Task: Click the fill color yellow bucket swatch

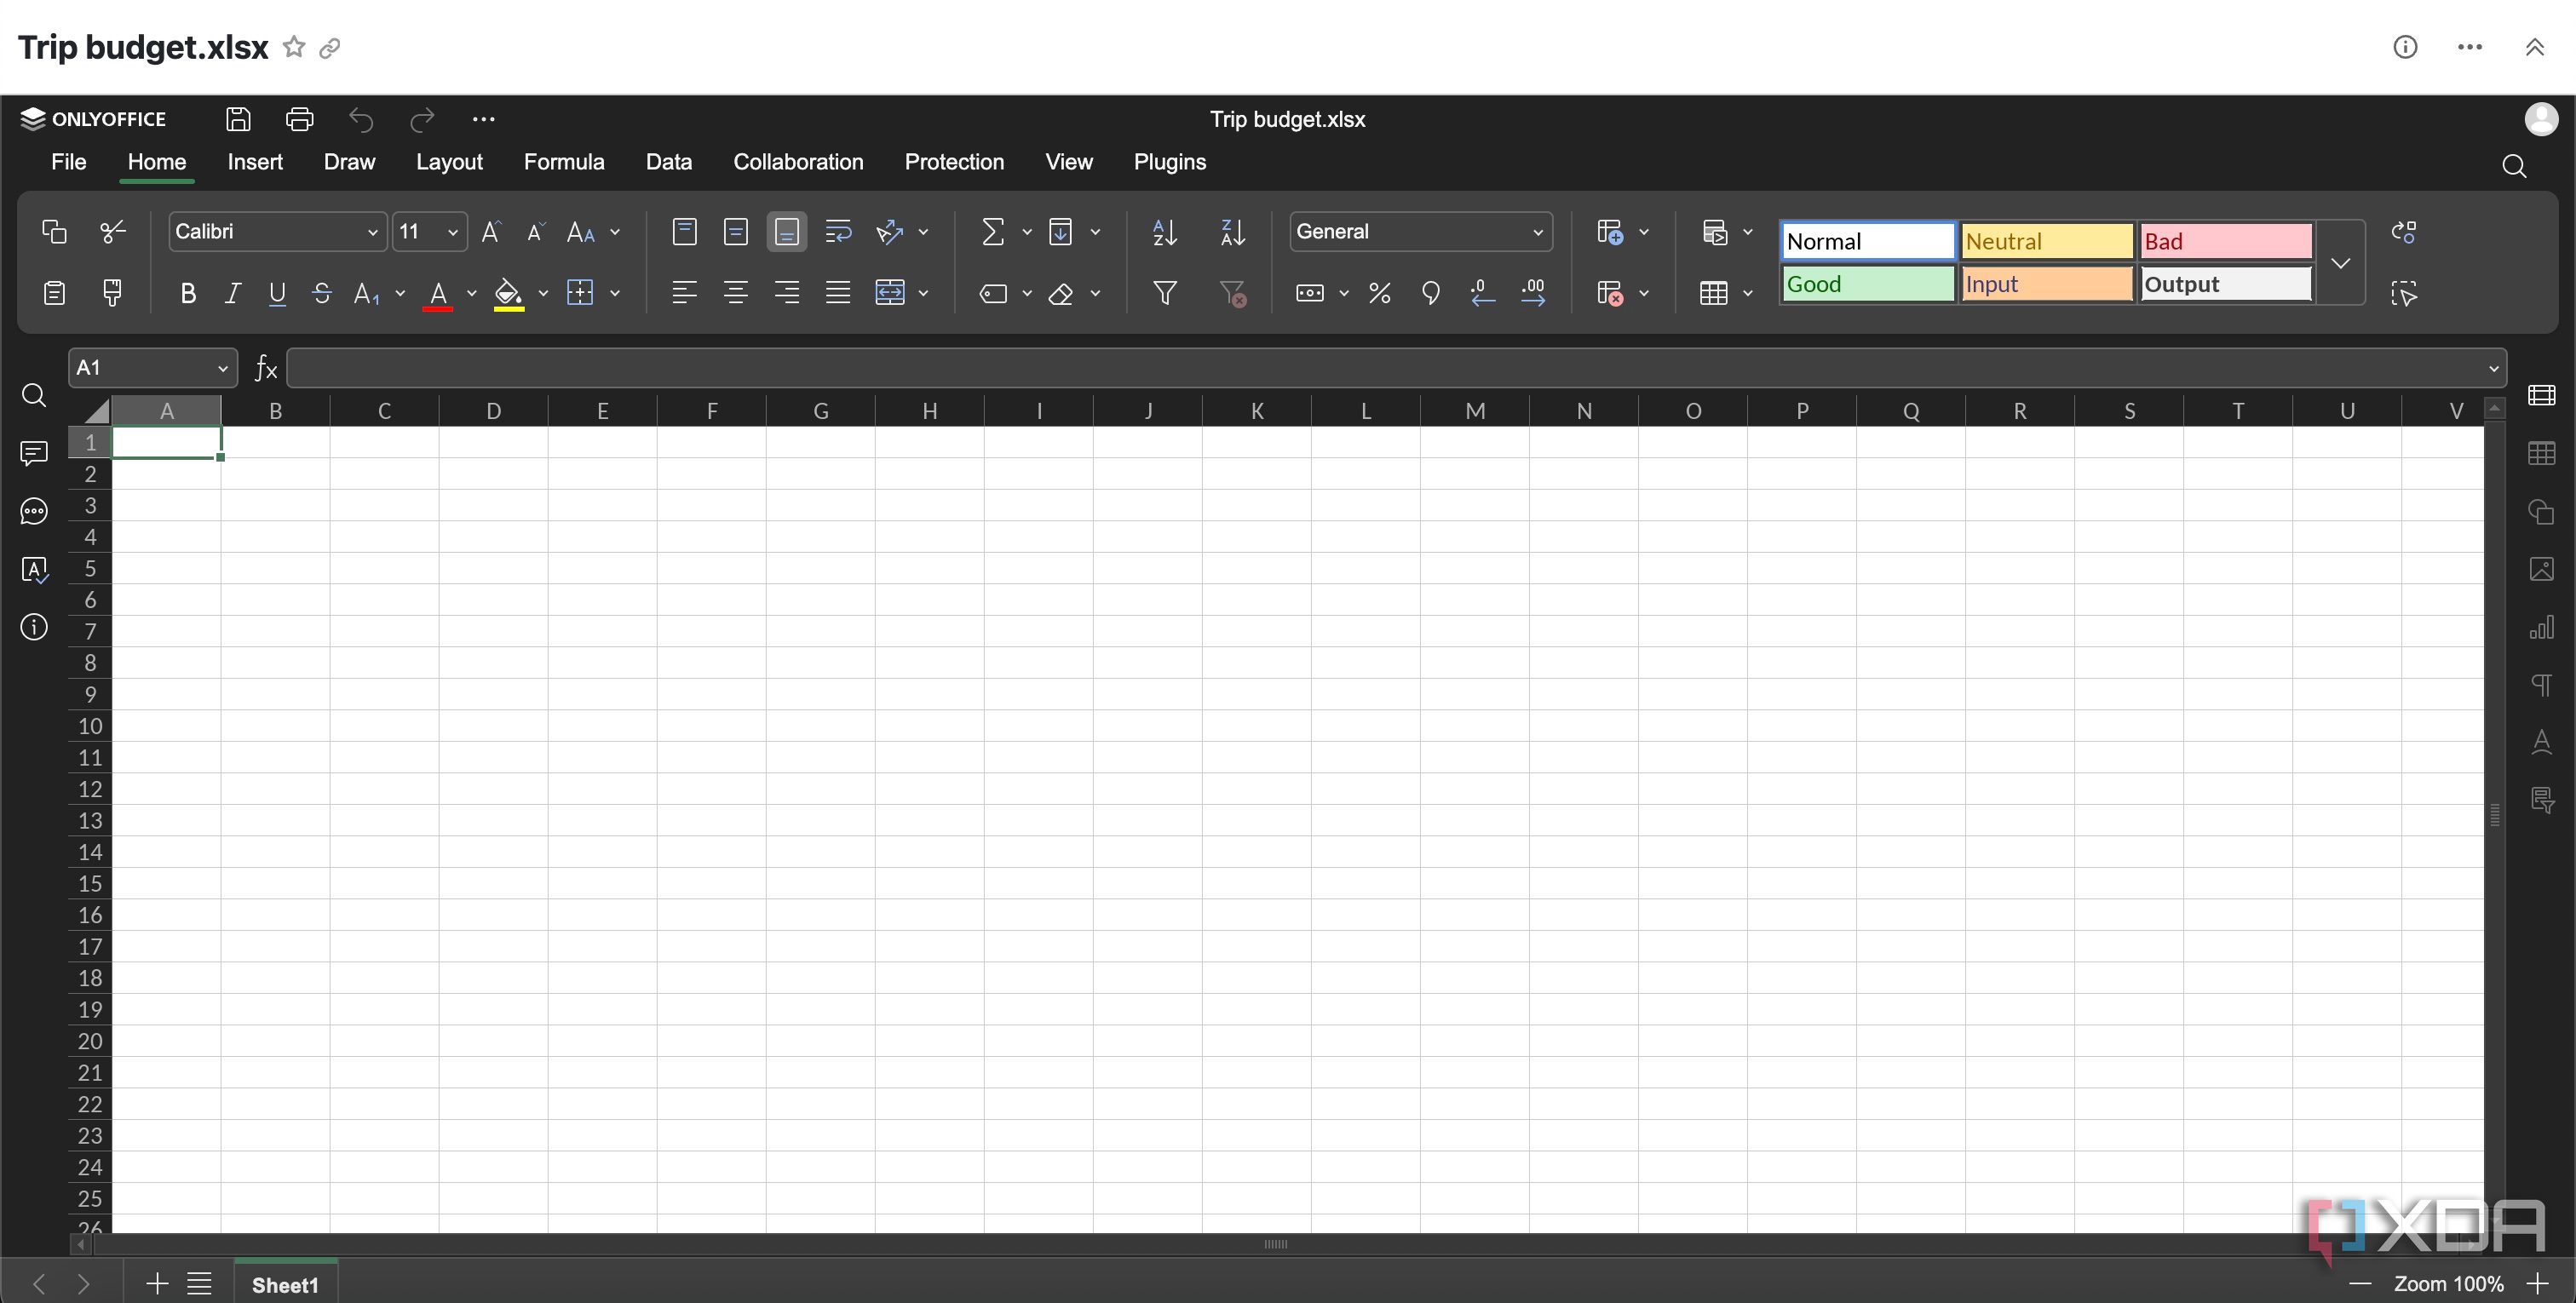Action: coord(509,294)
